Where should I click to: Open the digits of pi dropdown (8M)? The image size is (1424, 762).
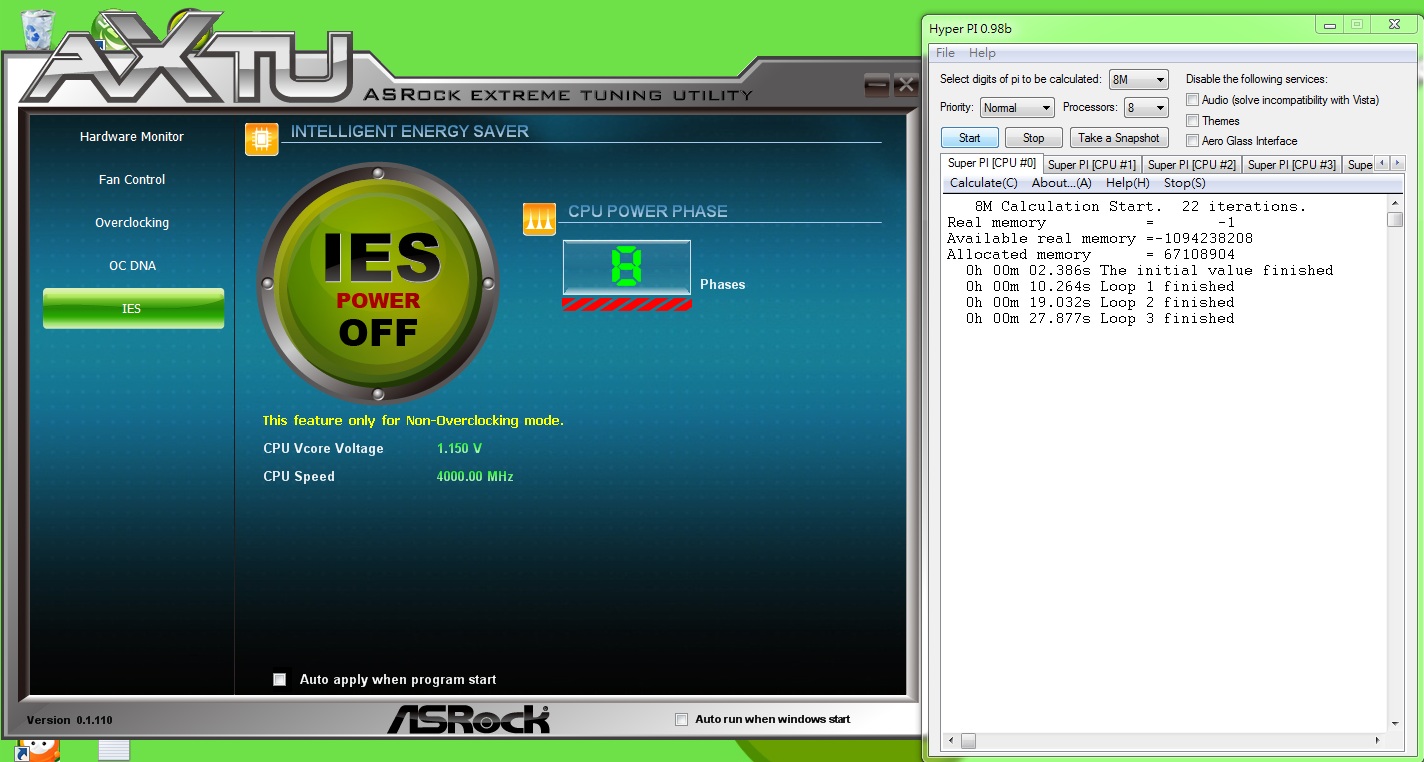click(1138, 80)
